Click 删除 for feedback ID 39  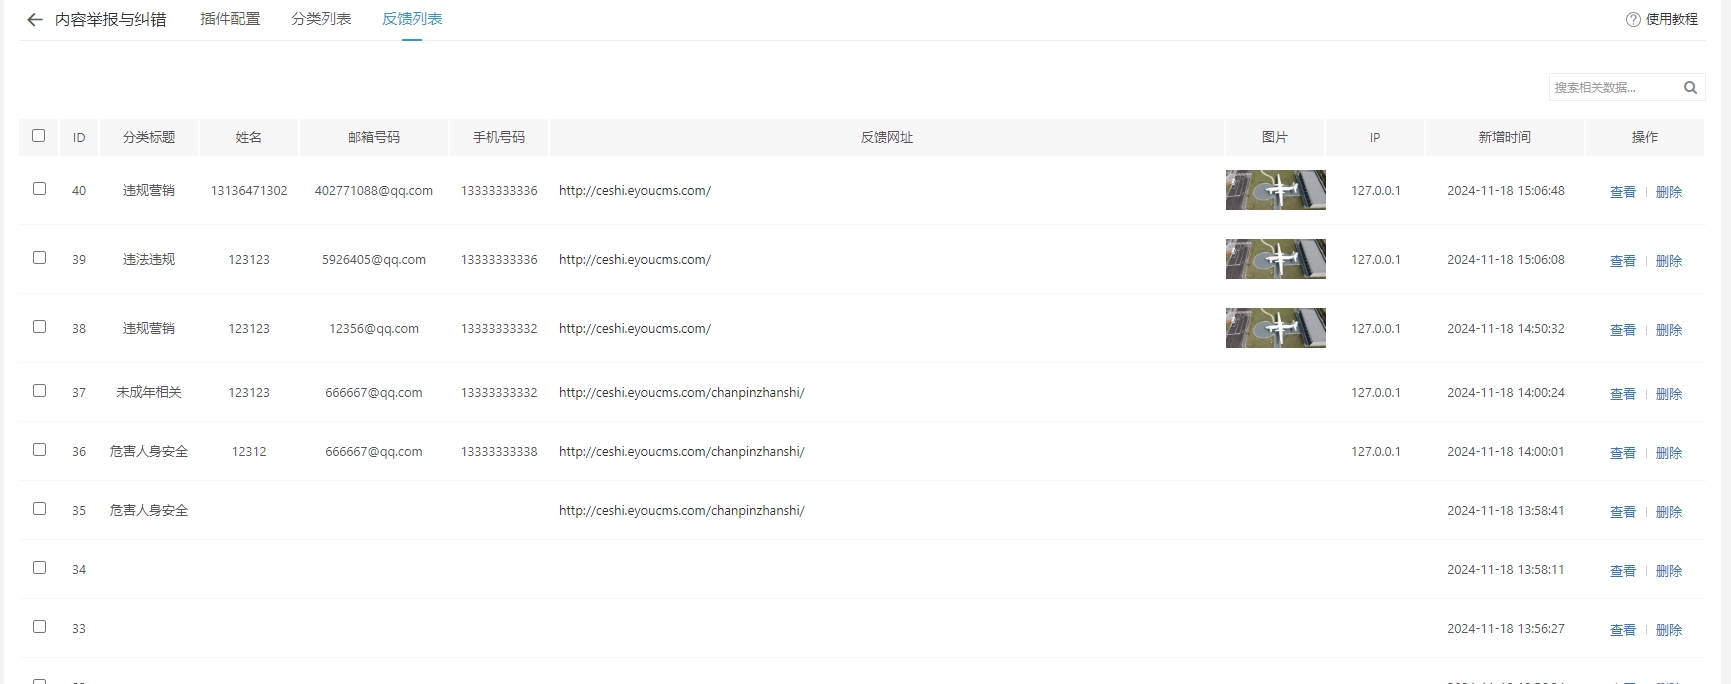point(1668,261)
